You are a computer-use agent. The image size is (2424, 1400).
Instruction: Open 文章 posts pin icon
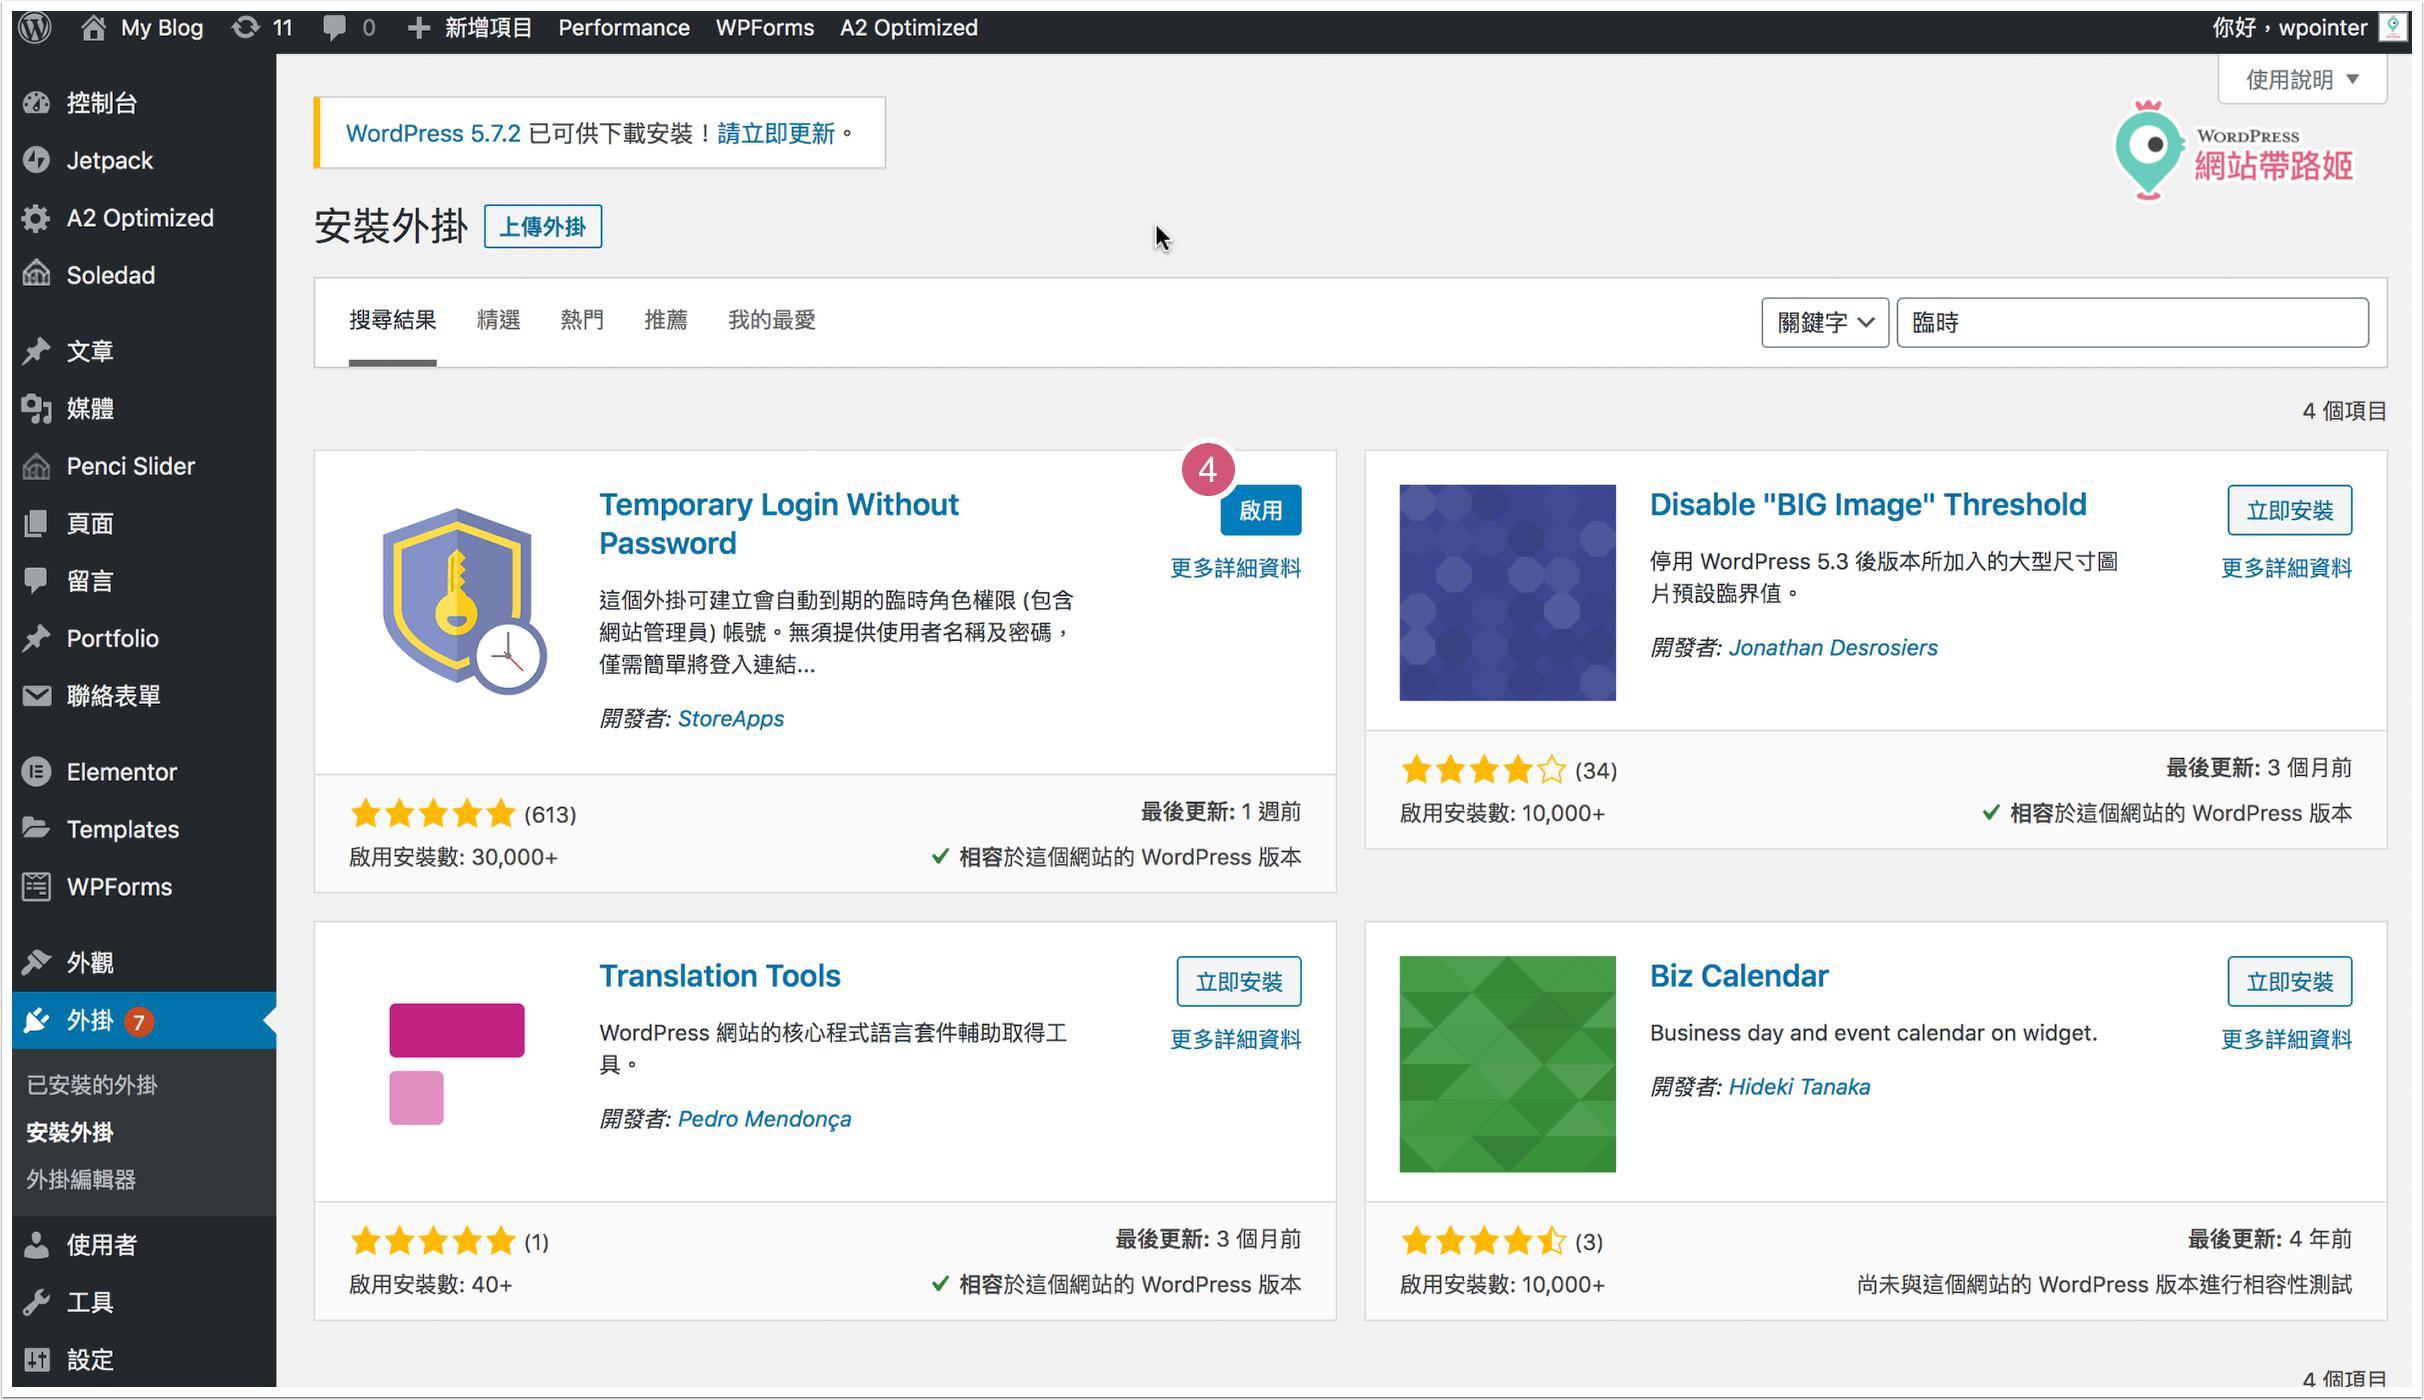tap(37, 351)
